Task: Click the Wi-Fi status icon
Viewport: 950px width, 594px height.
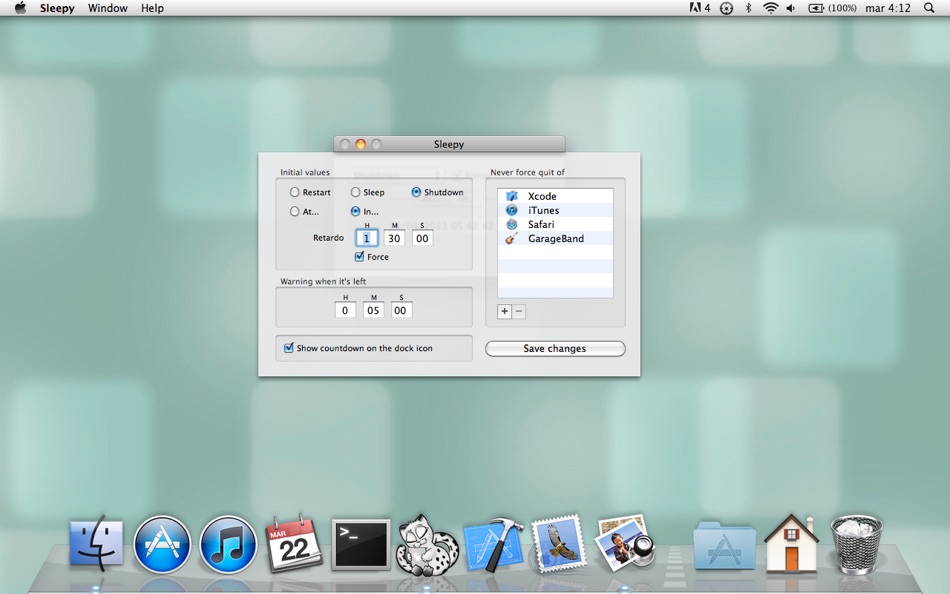Action: pos(770,8)
